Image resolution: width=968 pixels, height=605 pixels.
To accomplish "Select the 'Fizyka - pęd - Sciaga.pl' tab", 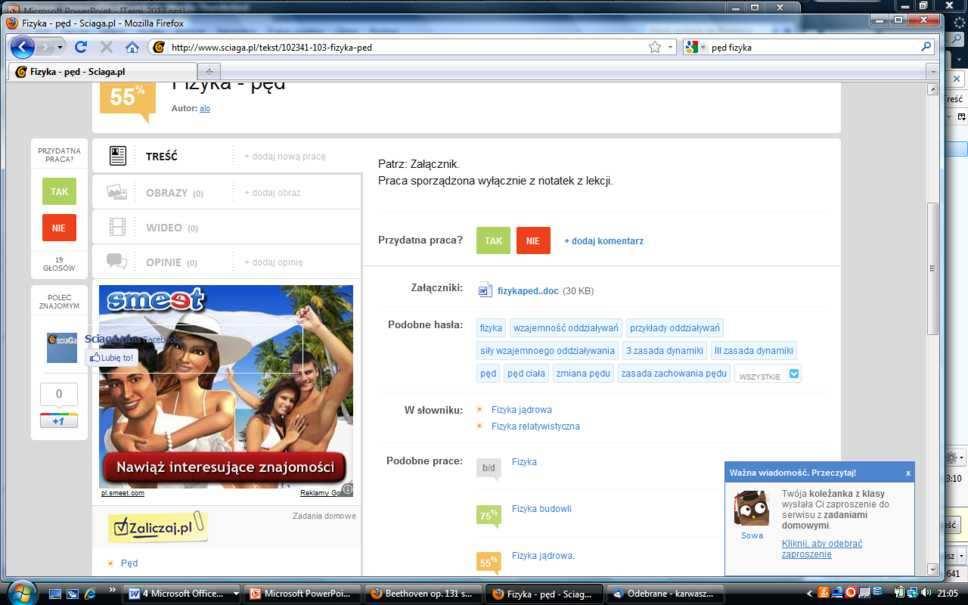I will (x=104, y=72).
